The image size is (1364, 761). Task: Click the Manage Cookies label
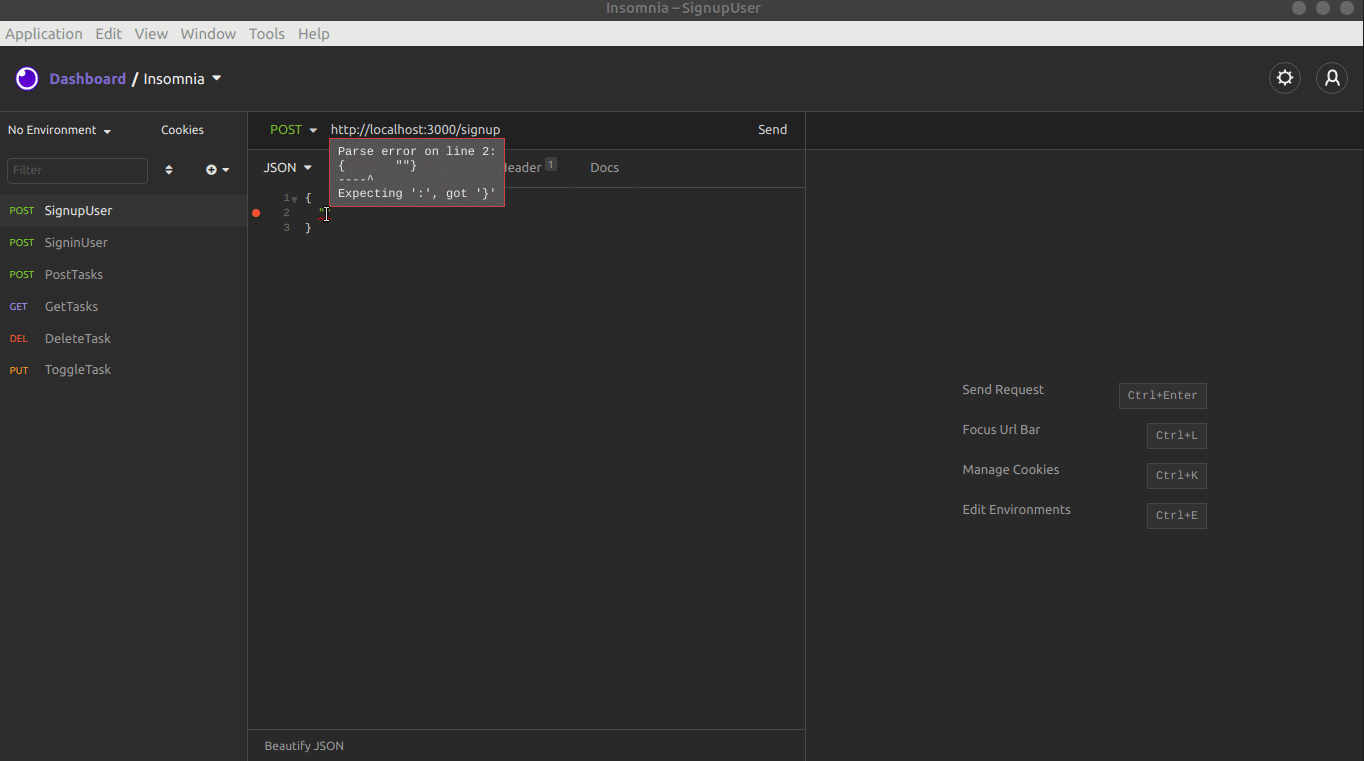pos(1011,470)
